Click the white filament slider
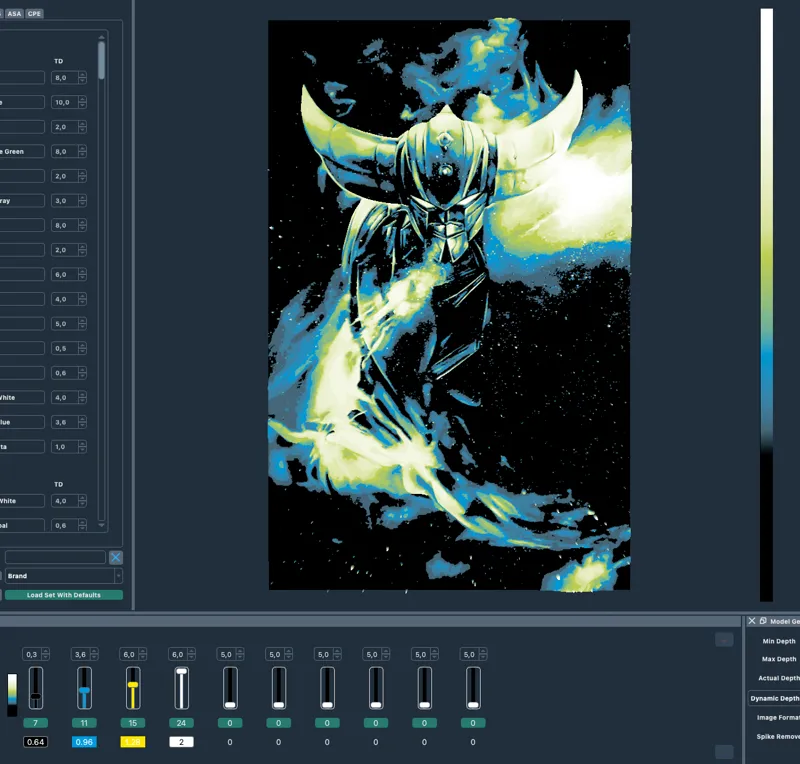800x764 pixels. tap(181, 687)
